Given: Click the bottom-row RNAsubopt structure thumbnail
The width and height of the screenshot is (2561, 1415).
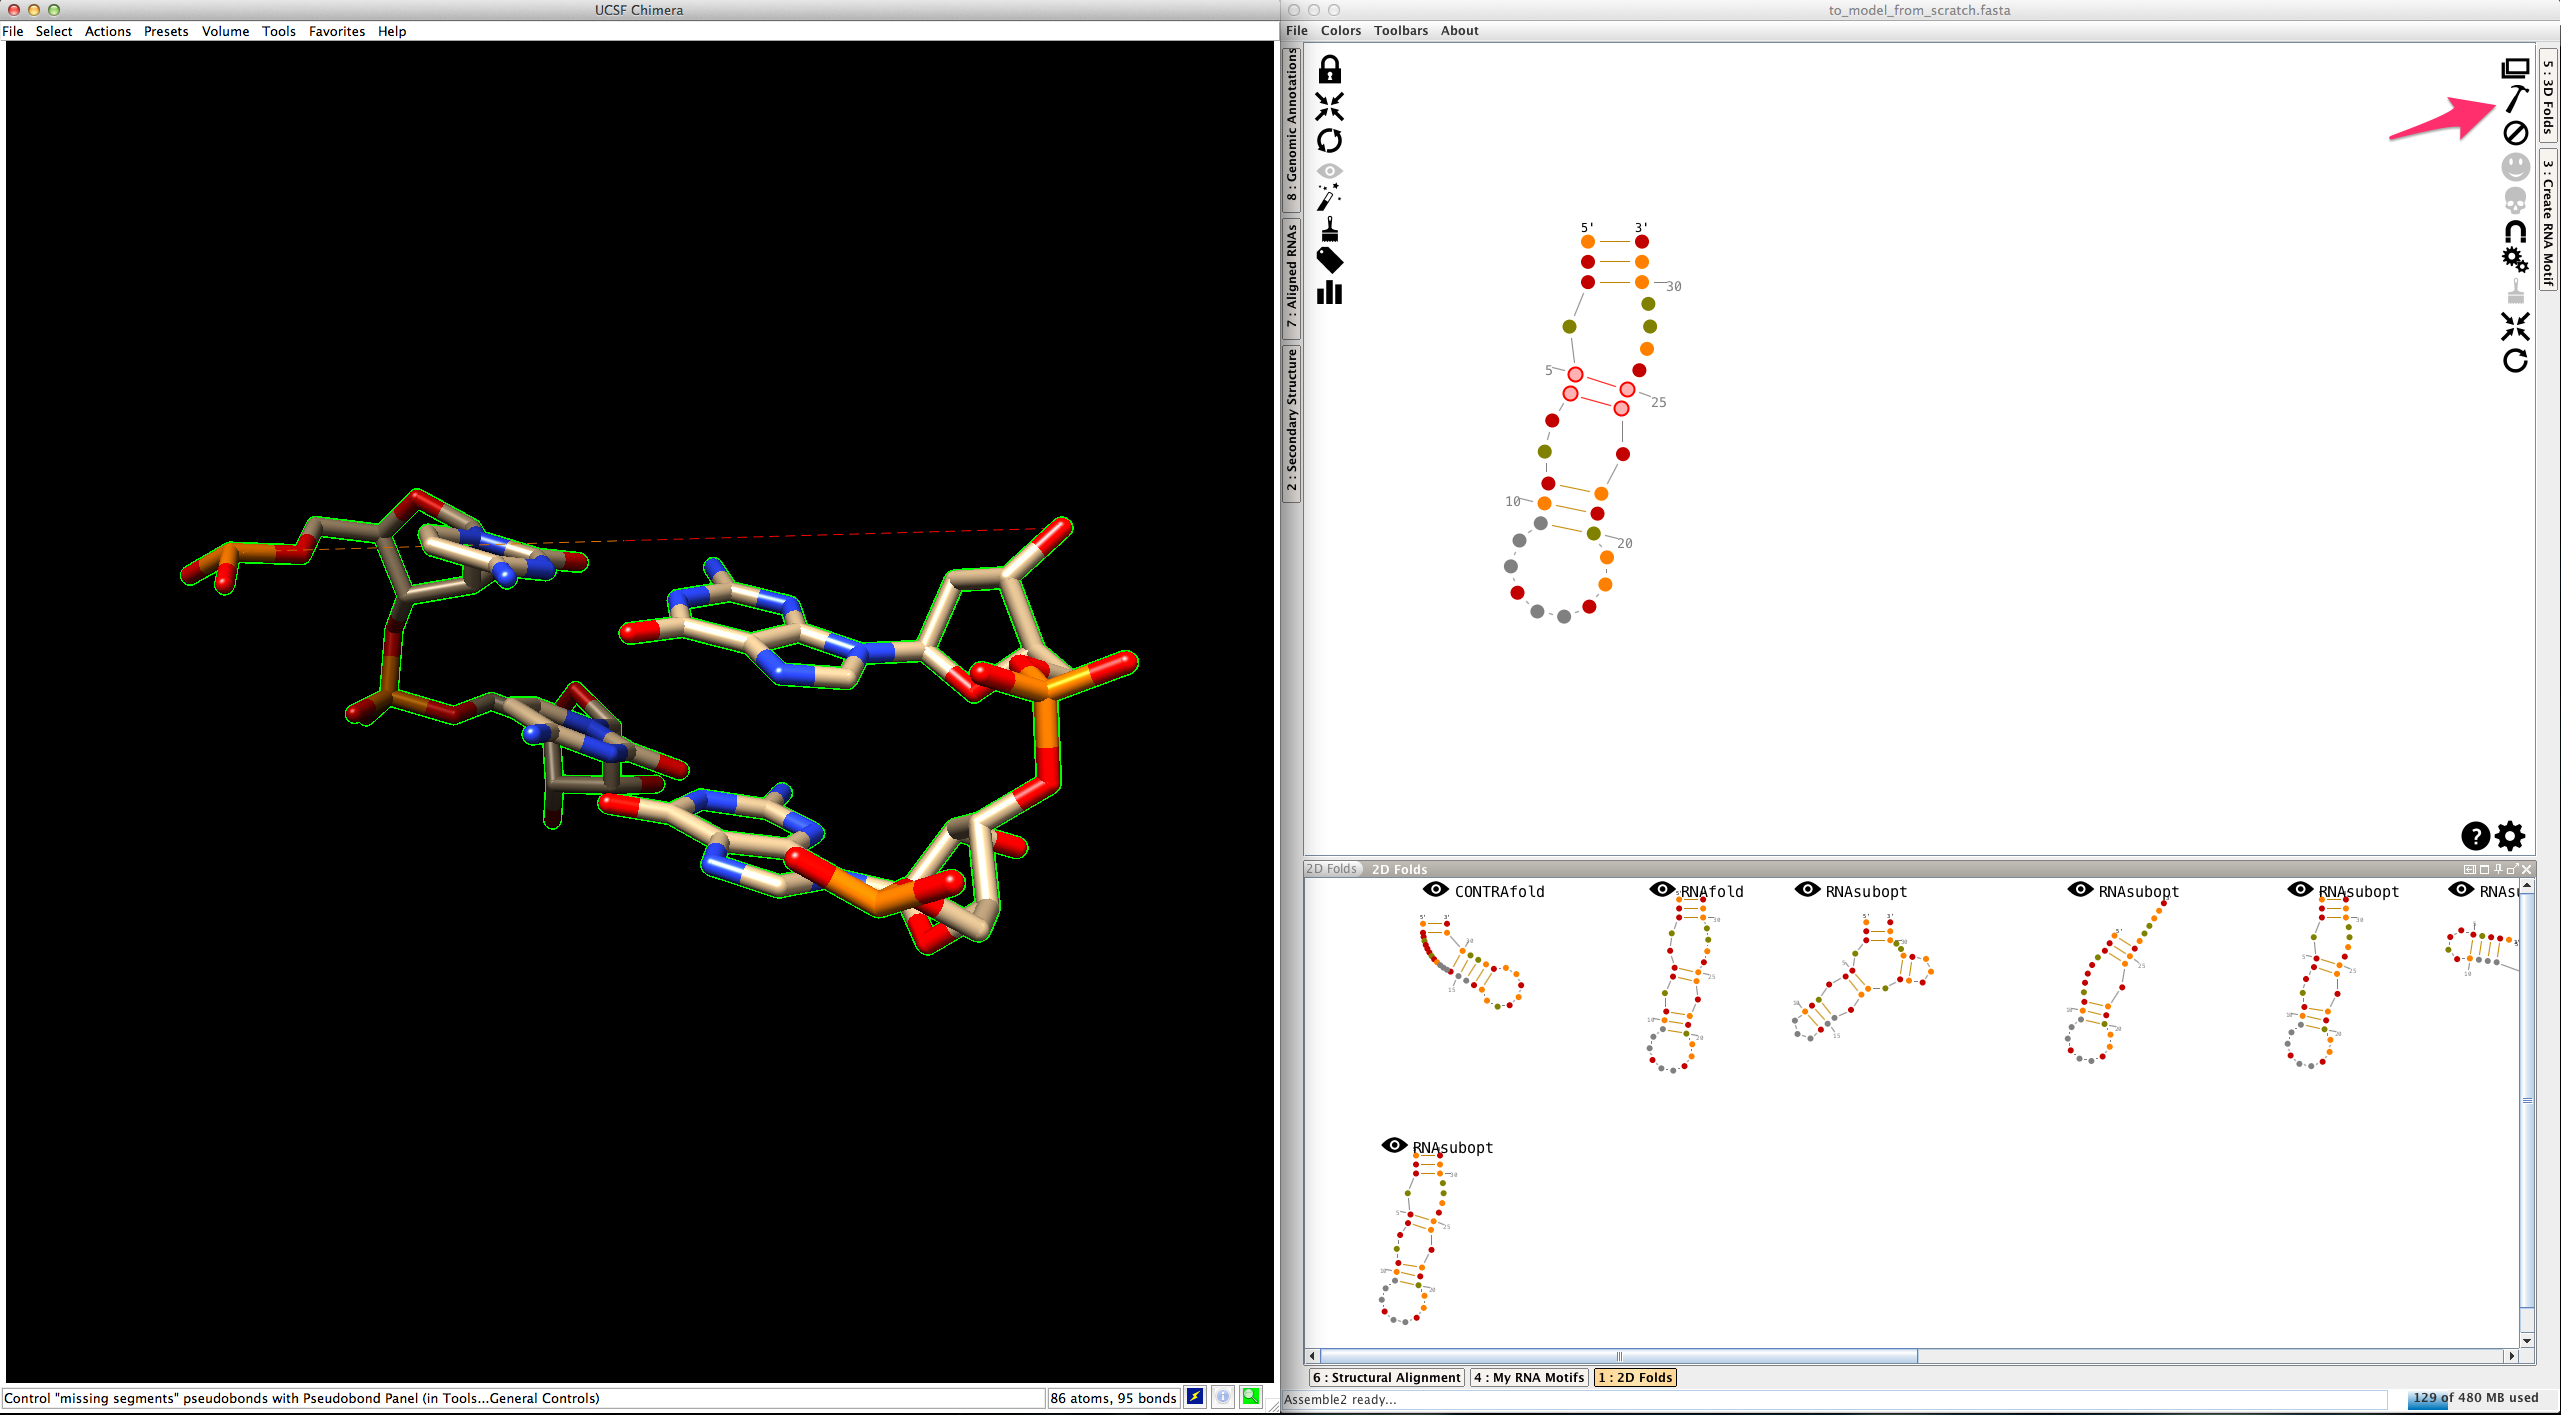Looking at the screenshot, I should [1419, 1238].
